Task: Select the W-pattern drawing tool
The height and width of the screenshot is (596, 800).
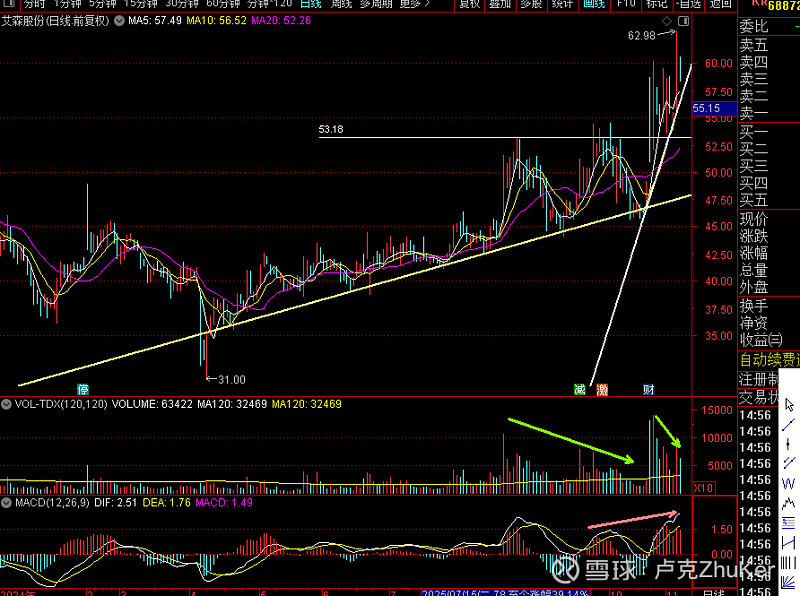Action: [x=789, y=483]
